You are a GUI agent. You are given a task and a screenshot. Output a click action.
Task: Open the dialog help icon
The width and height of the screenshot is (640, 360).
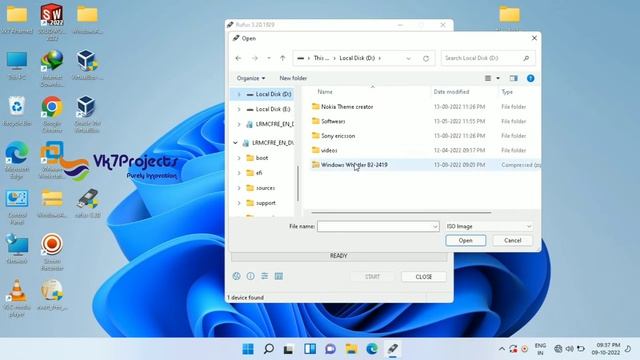tap(530, 78)
